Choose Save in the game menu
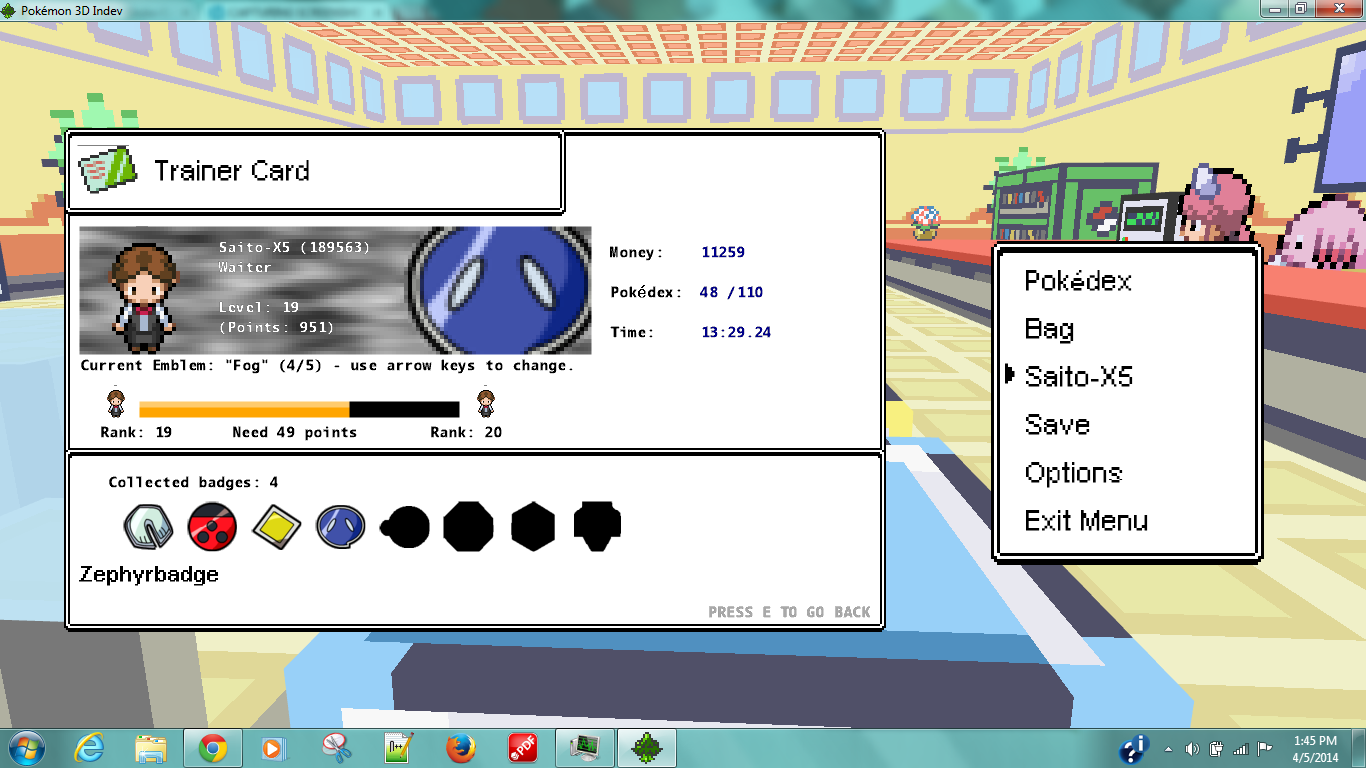 pyautogui.click(x=1056, y=425)
